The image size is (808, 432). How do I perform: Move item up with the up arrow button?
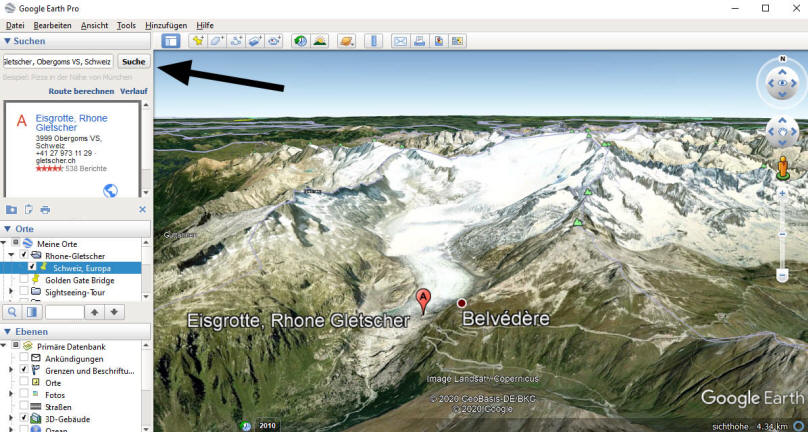tap(95, 312)
